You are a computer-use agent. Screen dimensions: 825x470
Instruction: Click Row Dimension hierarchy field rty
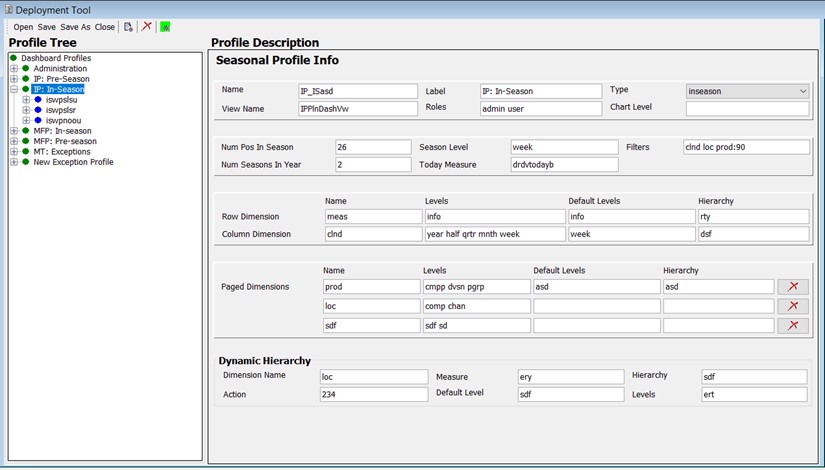[x=753, y=216]
